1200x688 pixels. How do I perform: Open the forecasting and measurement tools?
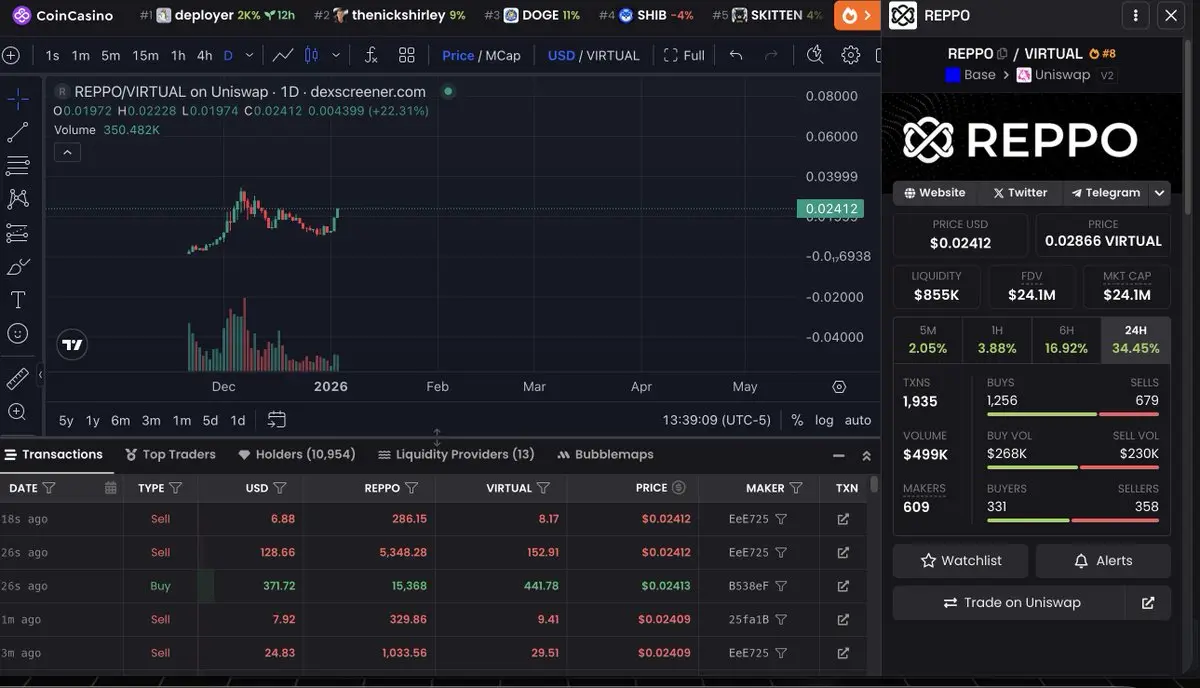click(x=18, y=233)
